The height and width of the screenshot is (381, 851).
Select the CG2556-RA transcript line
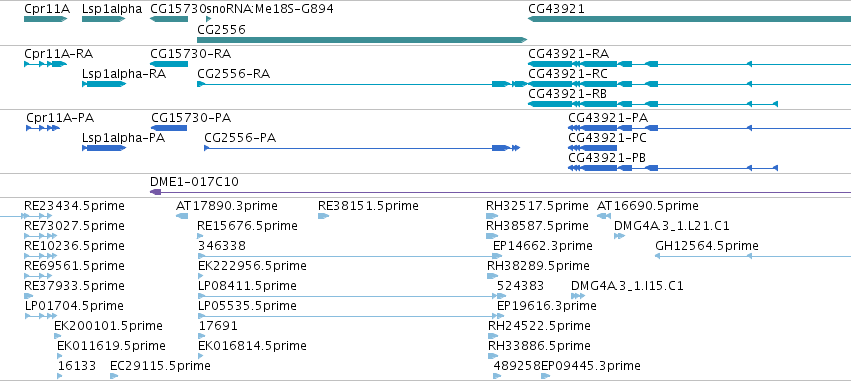pos(362,84)
